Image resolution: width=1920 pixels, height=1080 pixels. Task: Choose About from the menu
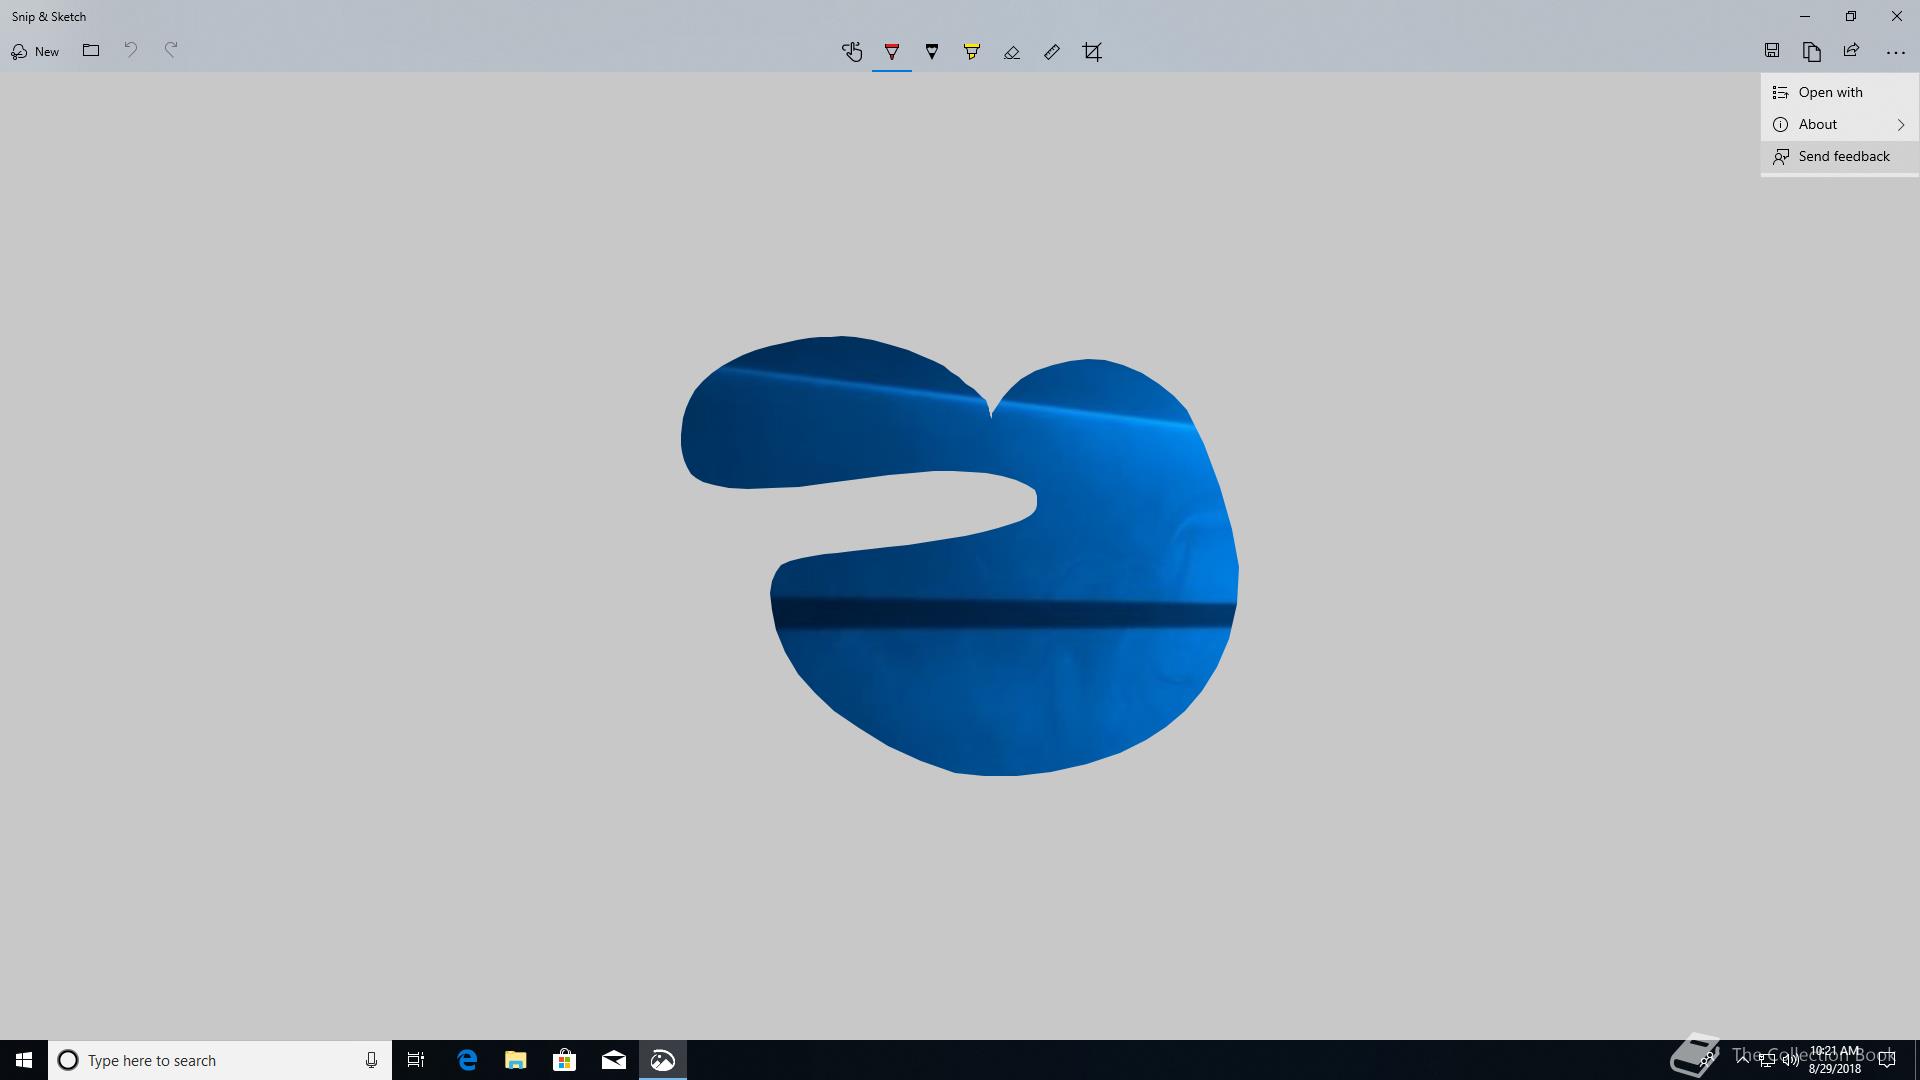pos(1839,124)
